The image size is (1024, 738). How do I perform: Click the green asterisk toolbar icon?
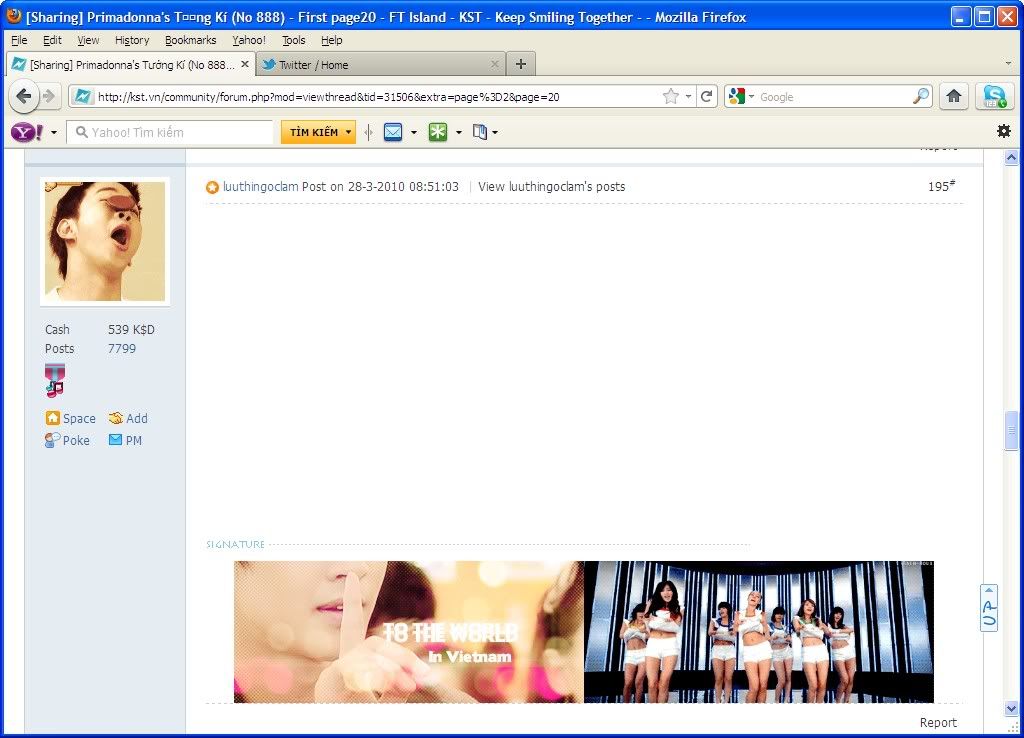click(438, 133)
